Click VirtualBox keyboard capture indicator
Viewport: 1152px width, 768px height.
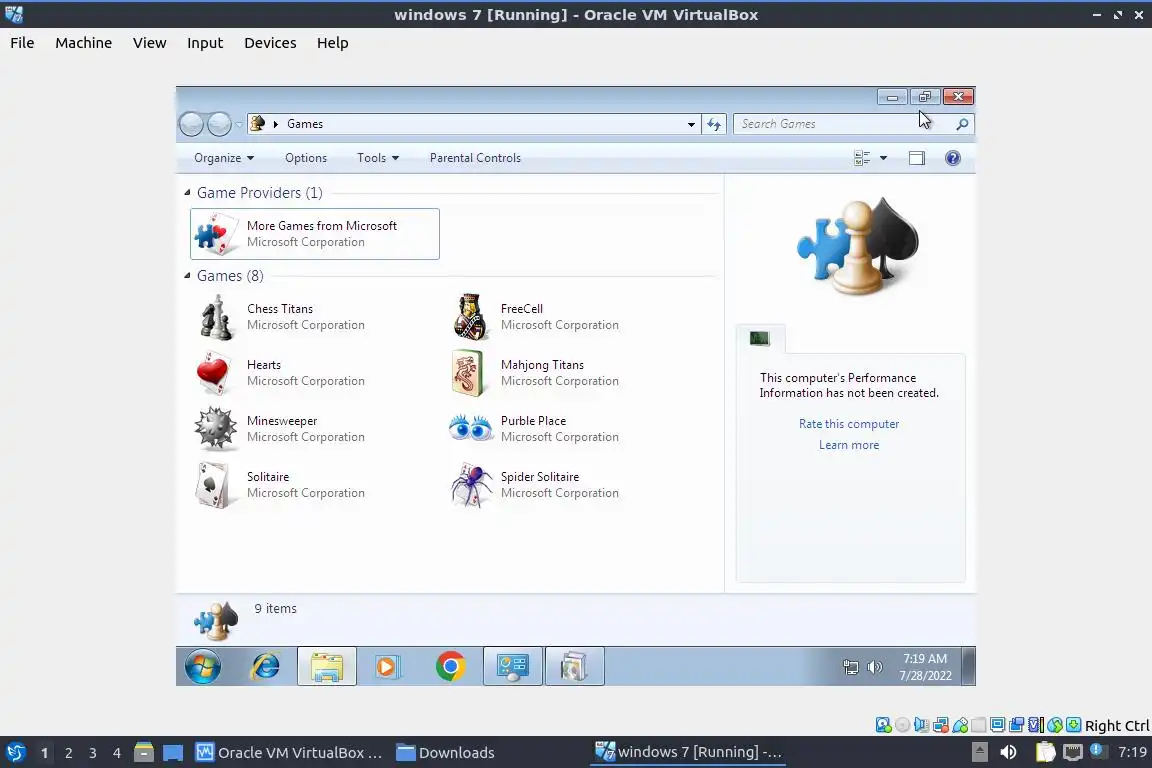click(x=1073, y=725)
